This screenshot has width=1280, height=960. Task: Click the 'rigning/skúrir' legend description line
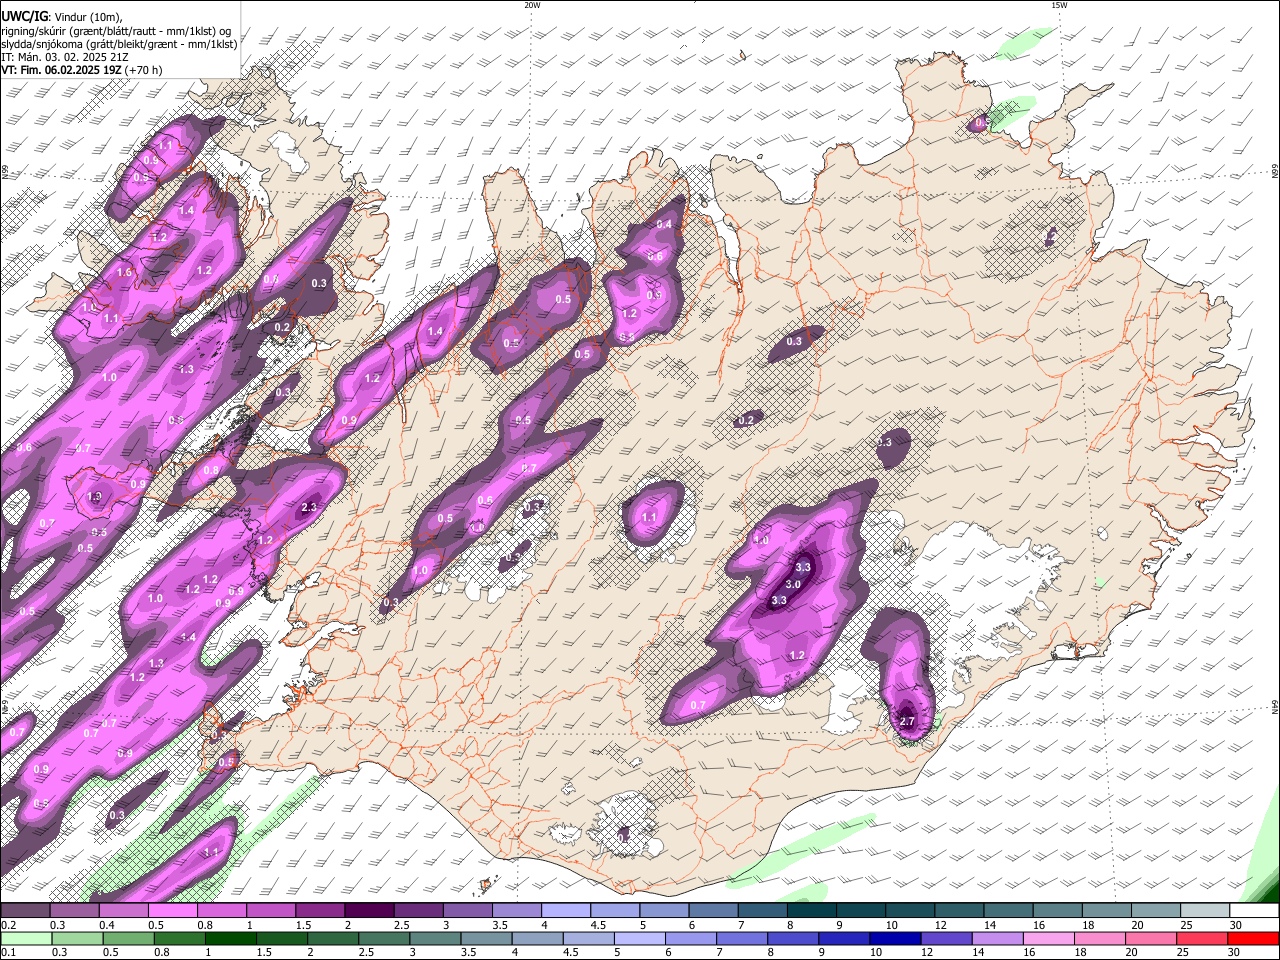[x=116, y=30]
